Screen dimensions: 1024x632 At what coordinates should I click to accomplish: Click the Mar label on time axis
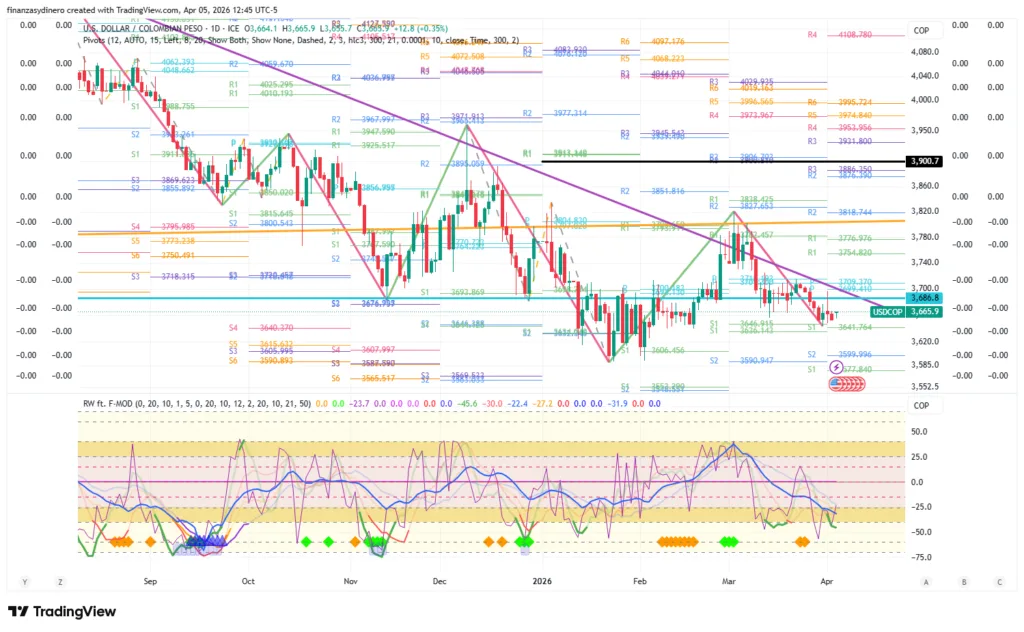[x=729, y=580]
